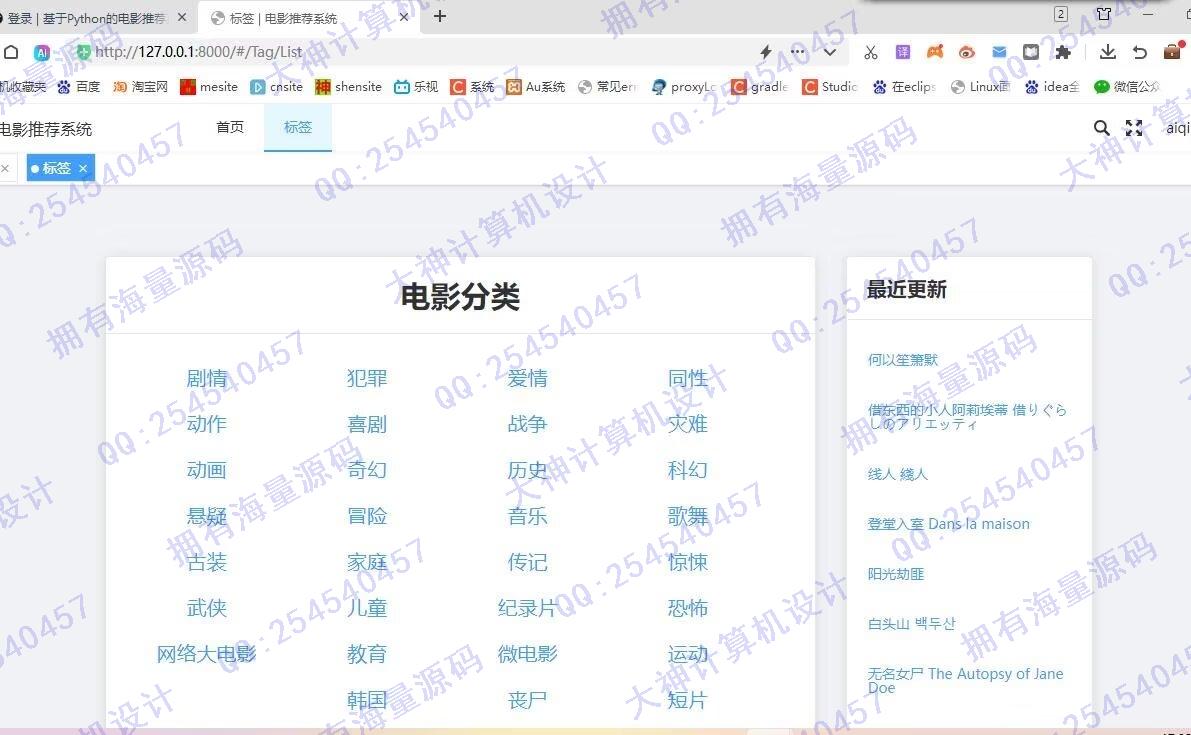Open the 淘宝网 bookmark
Viewport: 1191px width, 735px height.
141,87
